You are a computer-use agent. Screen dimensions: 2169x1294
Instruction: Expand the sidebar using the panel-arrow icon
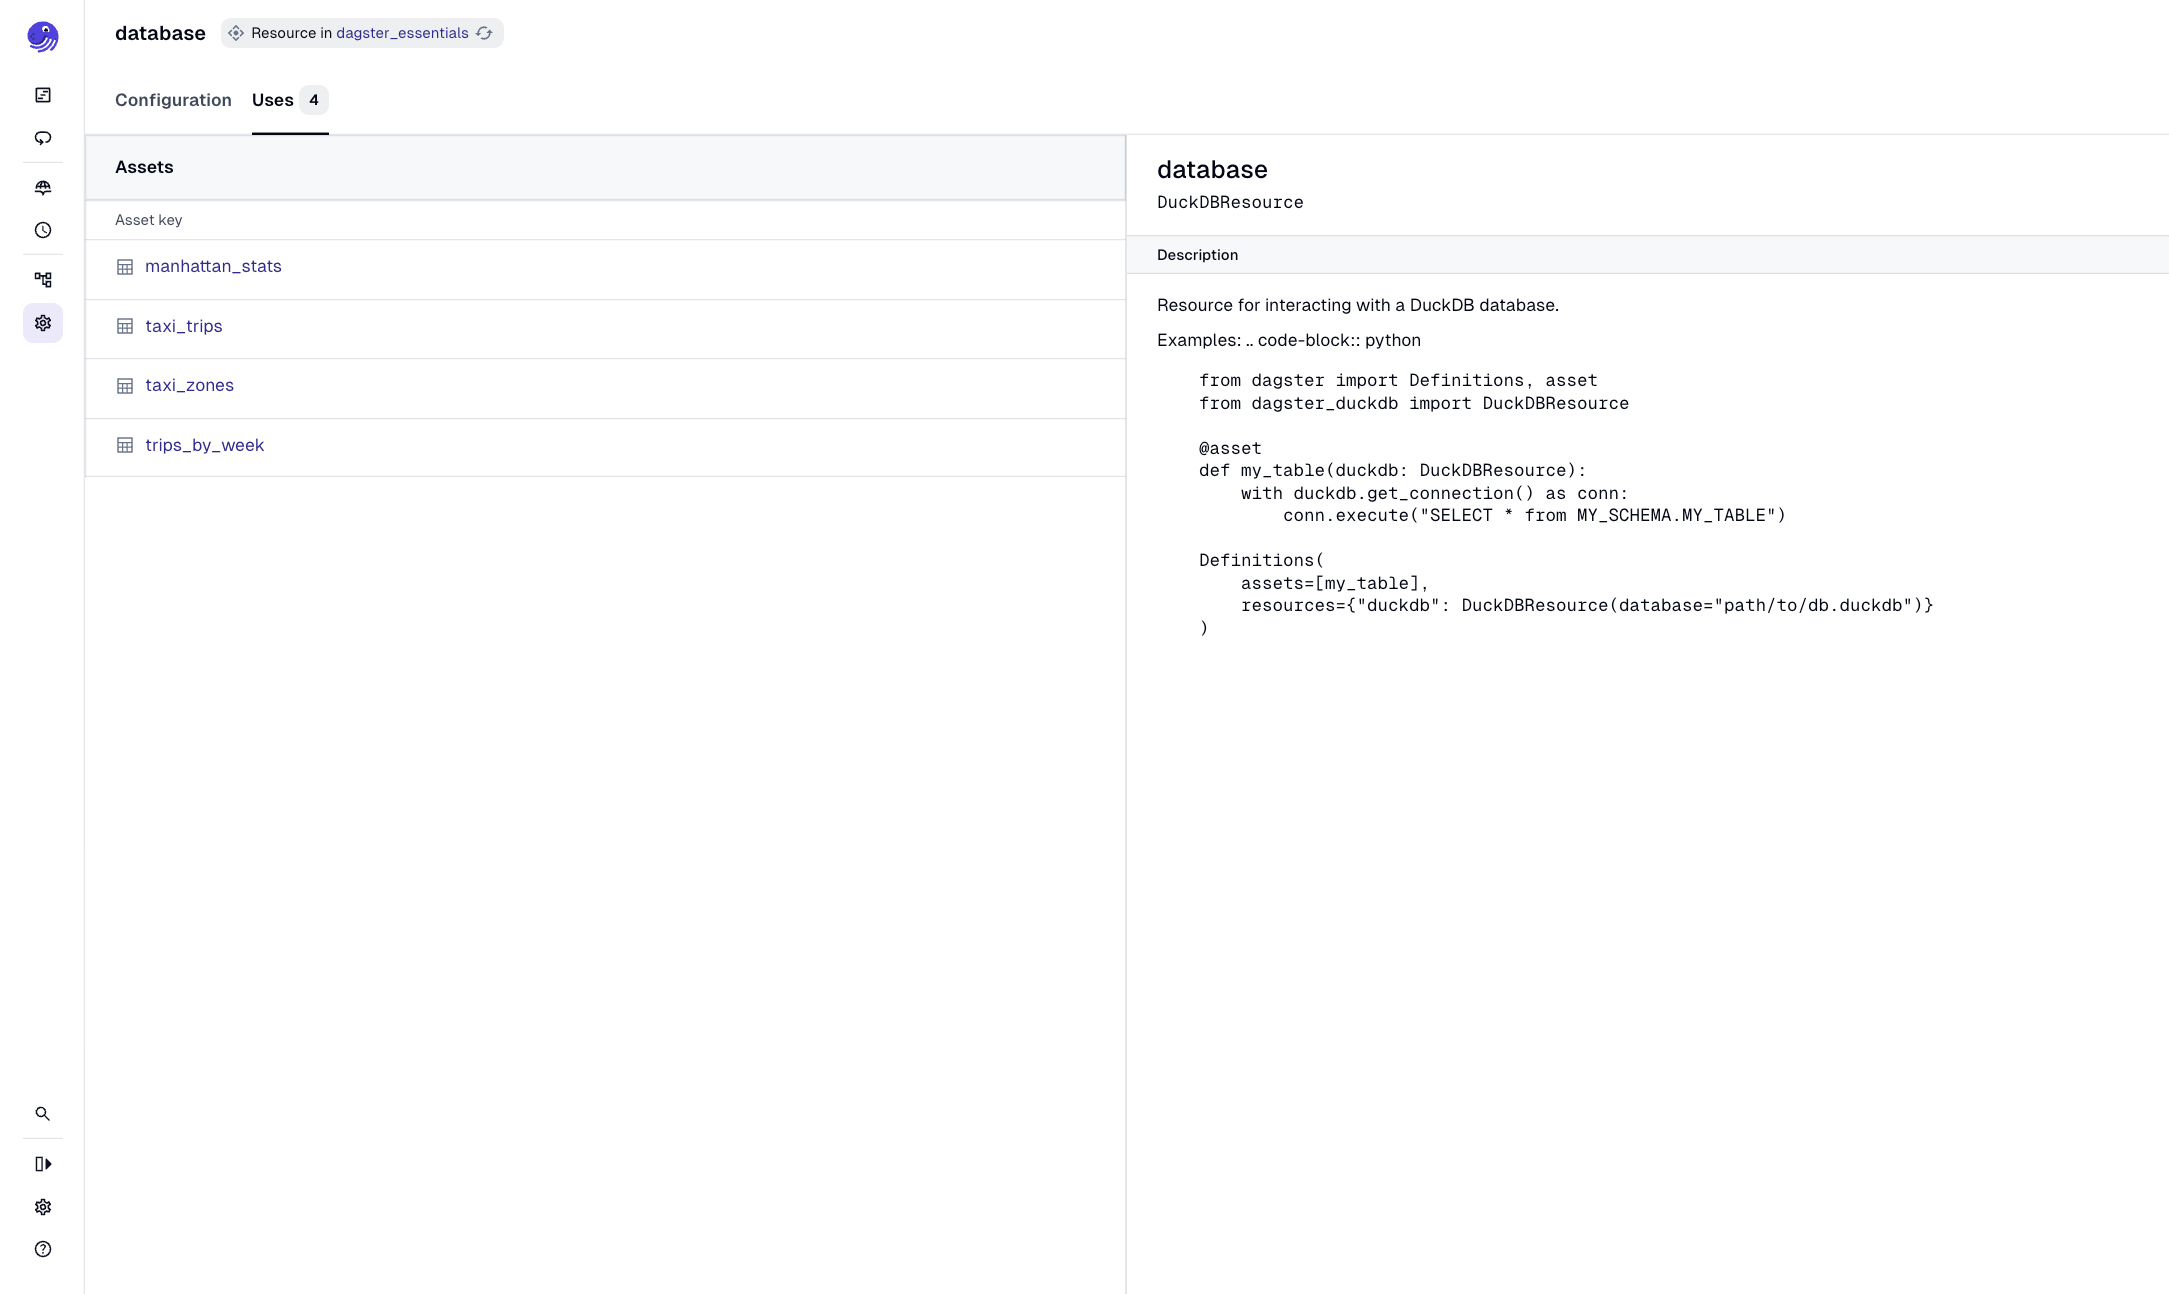(x=42, y=1164)
